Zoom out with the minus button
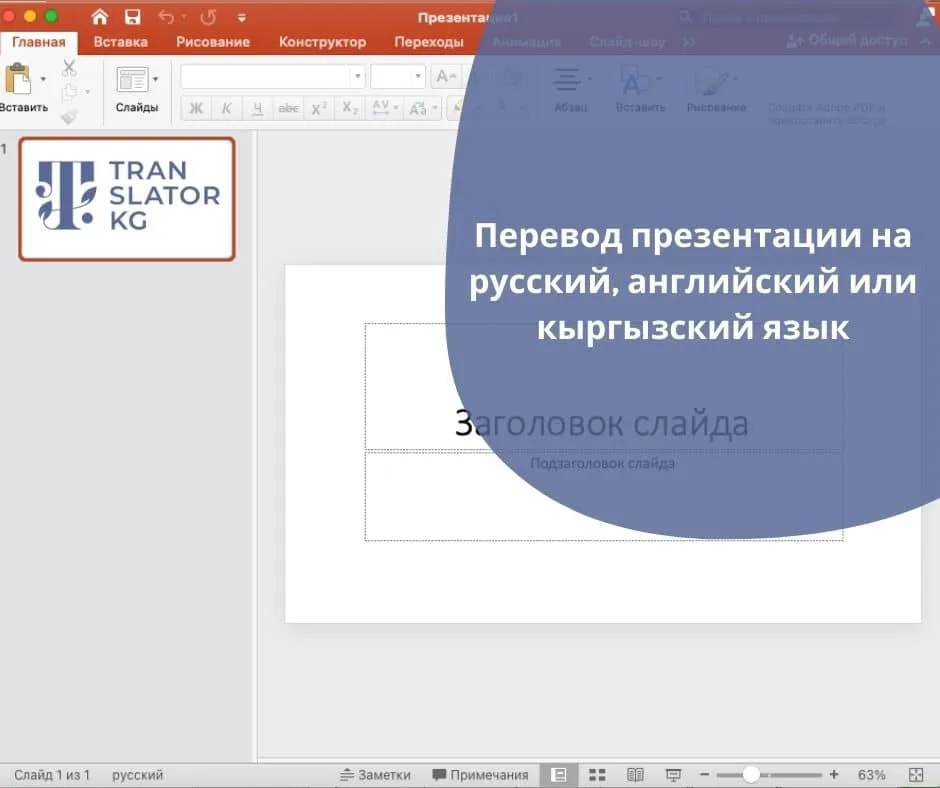The width and height of the screenshot is (940, 788). [x=704, y=775]
